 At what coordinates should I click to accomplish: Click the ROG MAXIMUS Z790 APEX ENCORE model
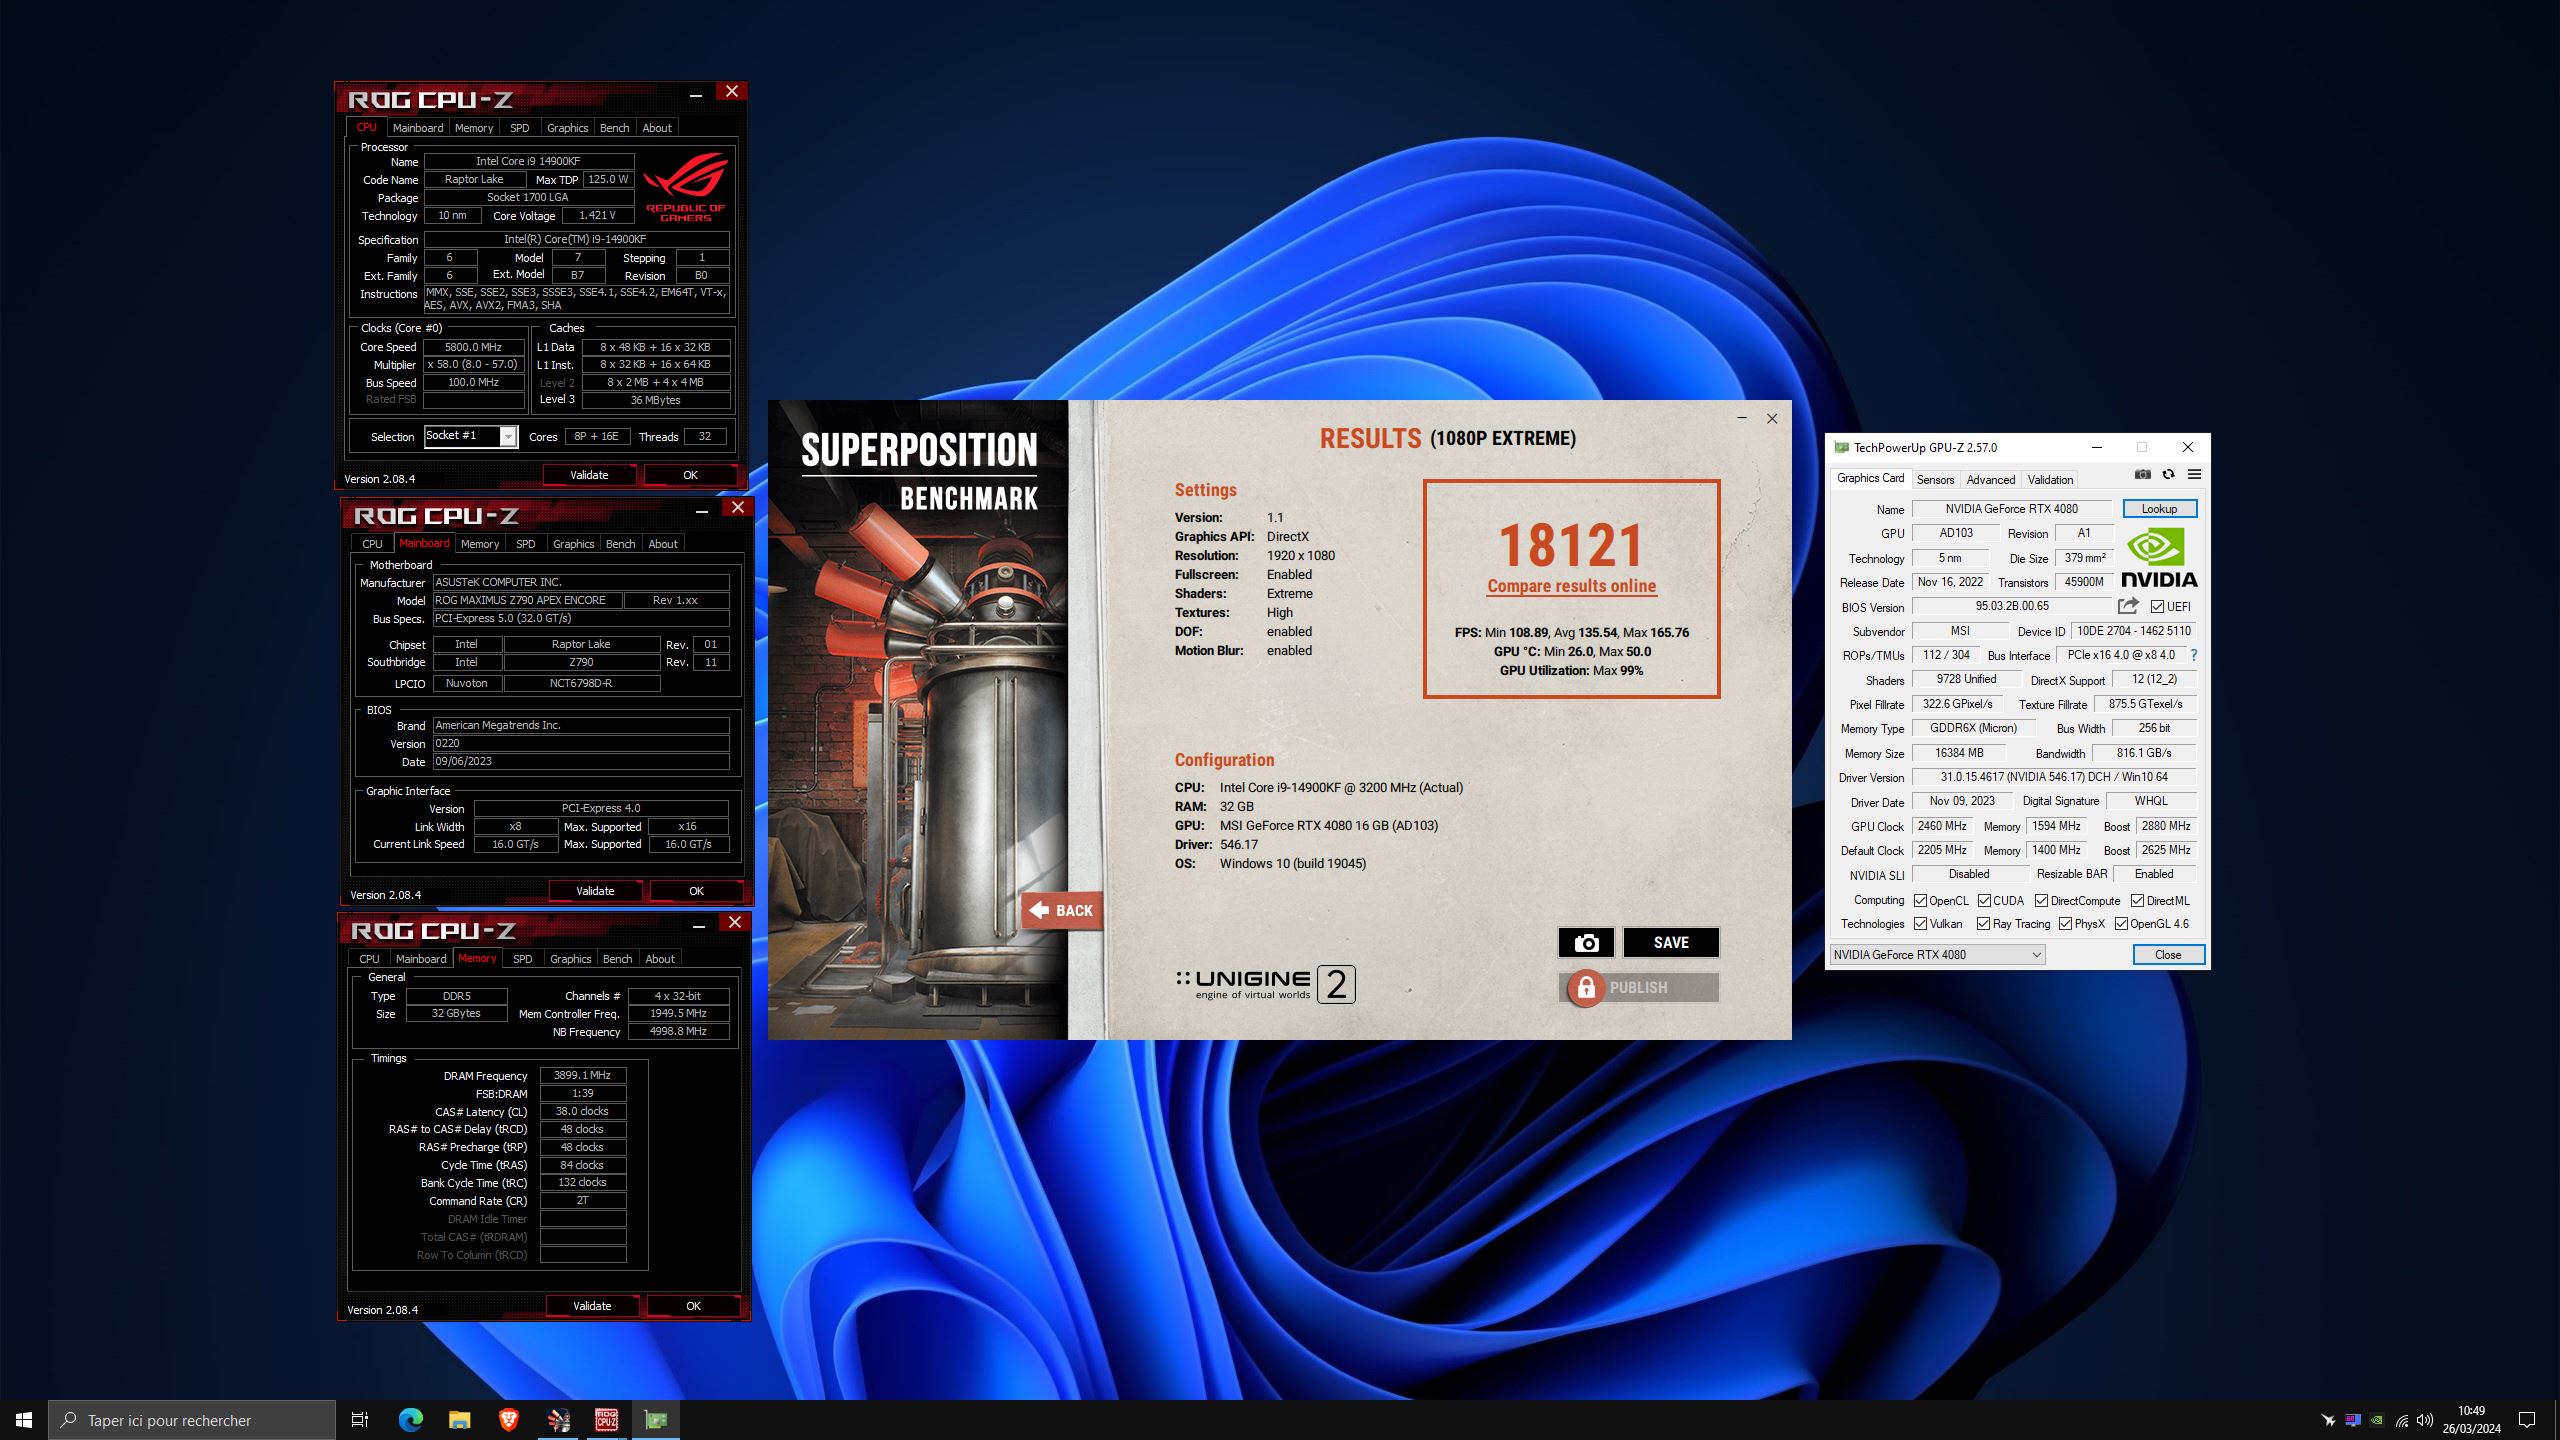(526, 600)
